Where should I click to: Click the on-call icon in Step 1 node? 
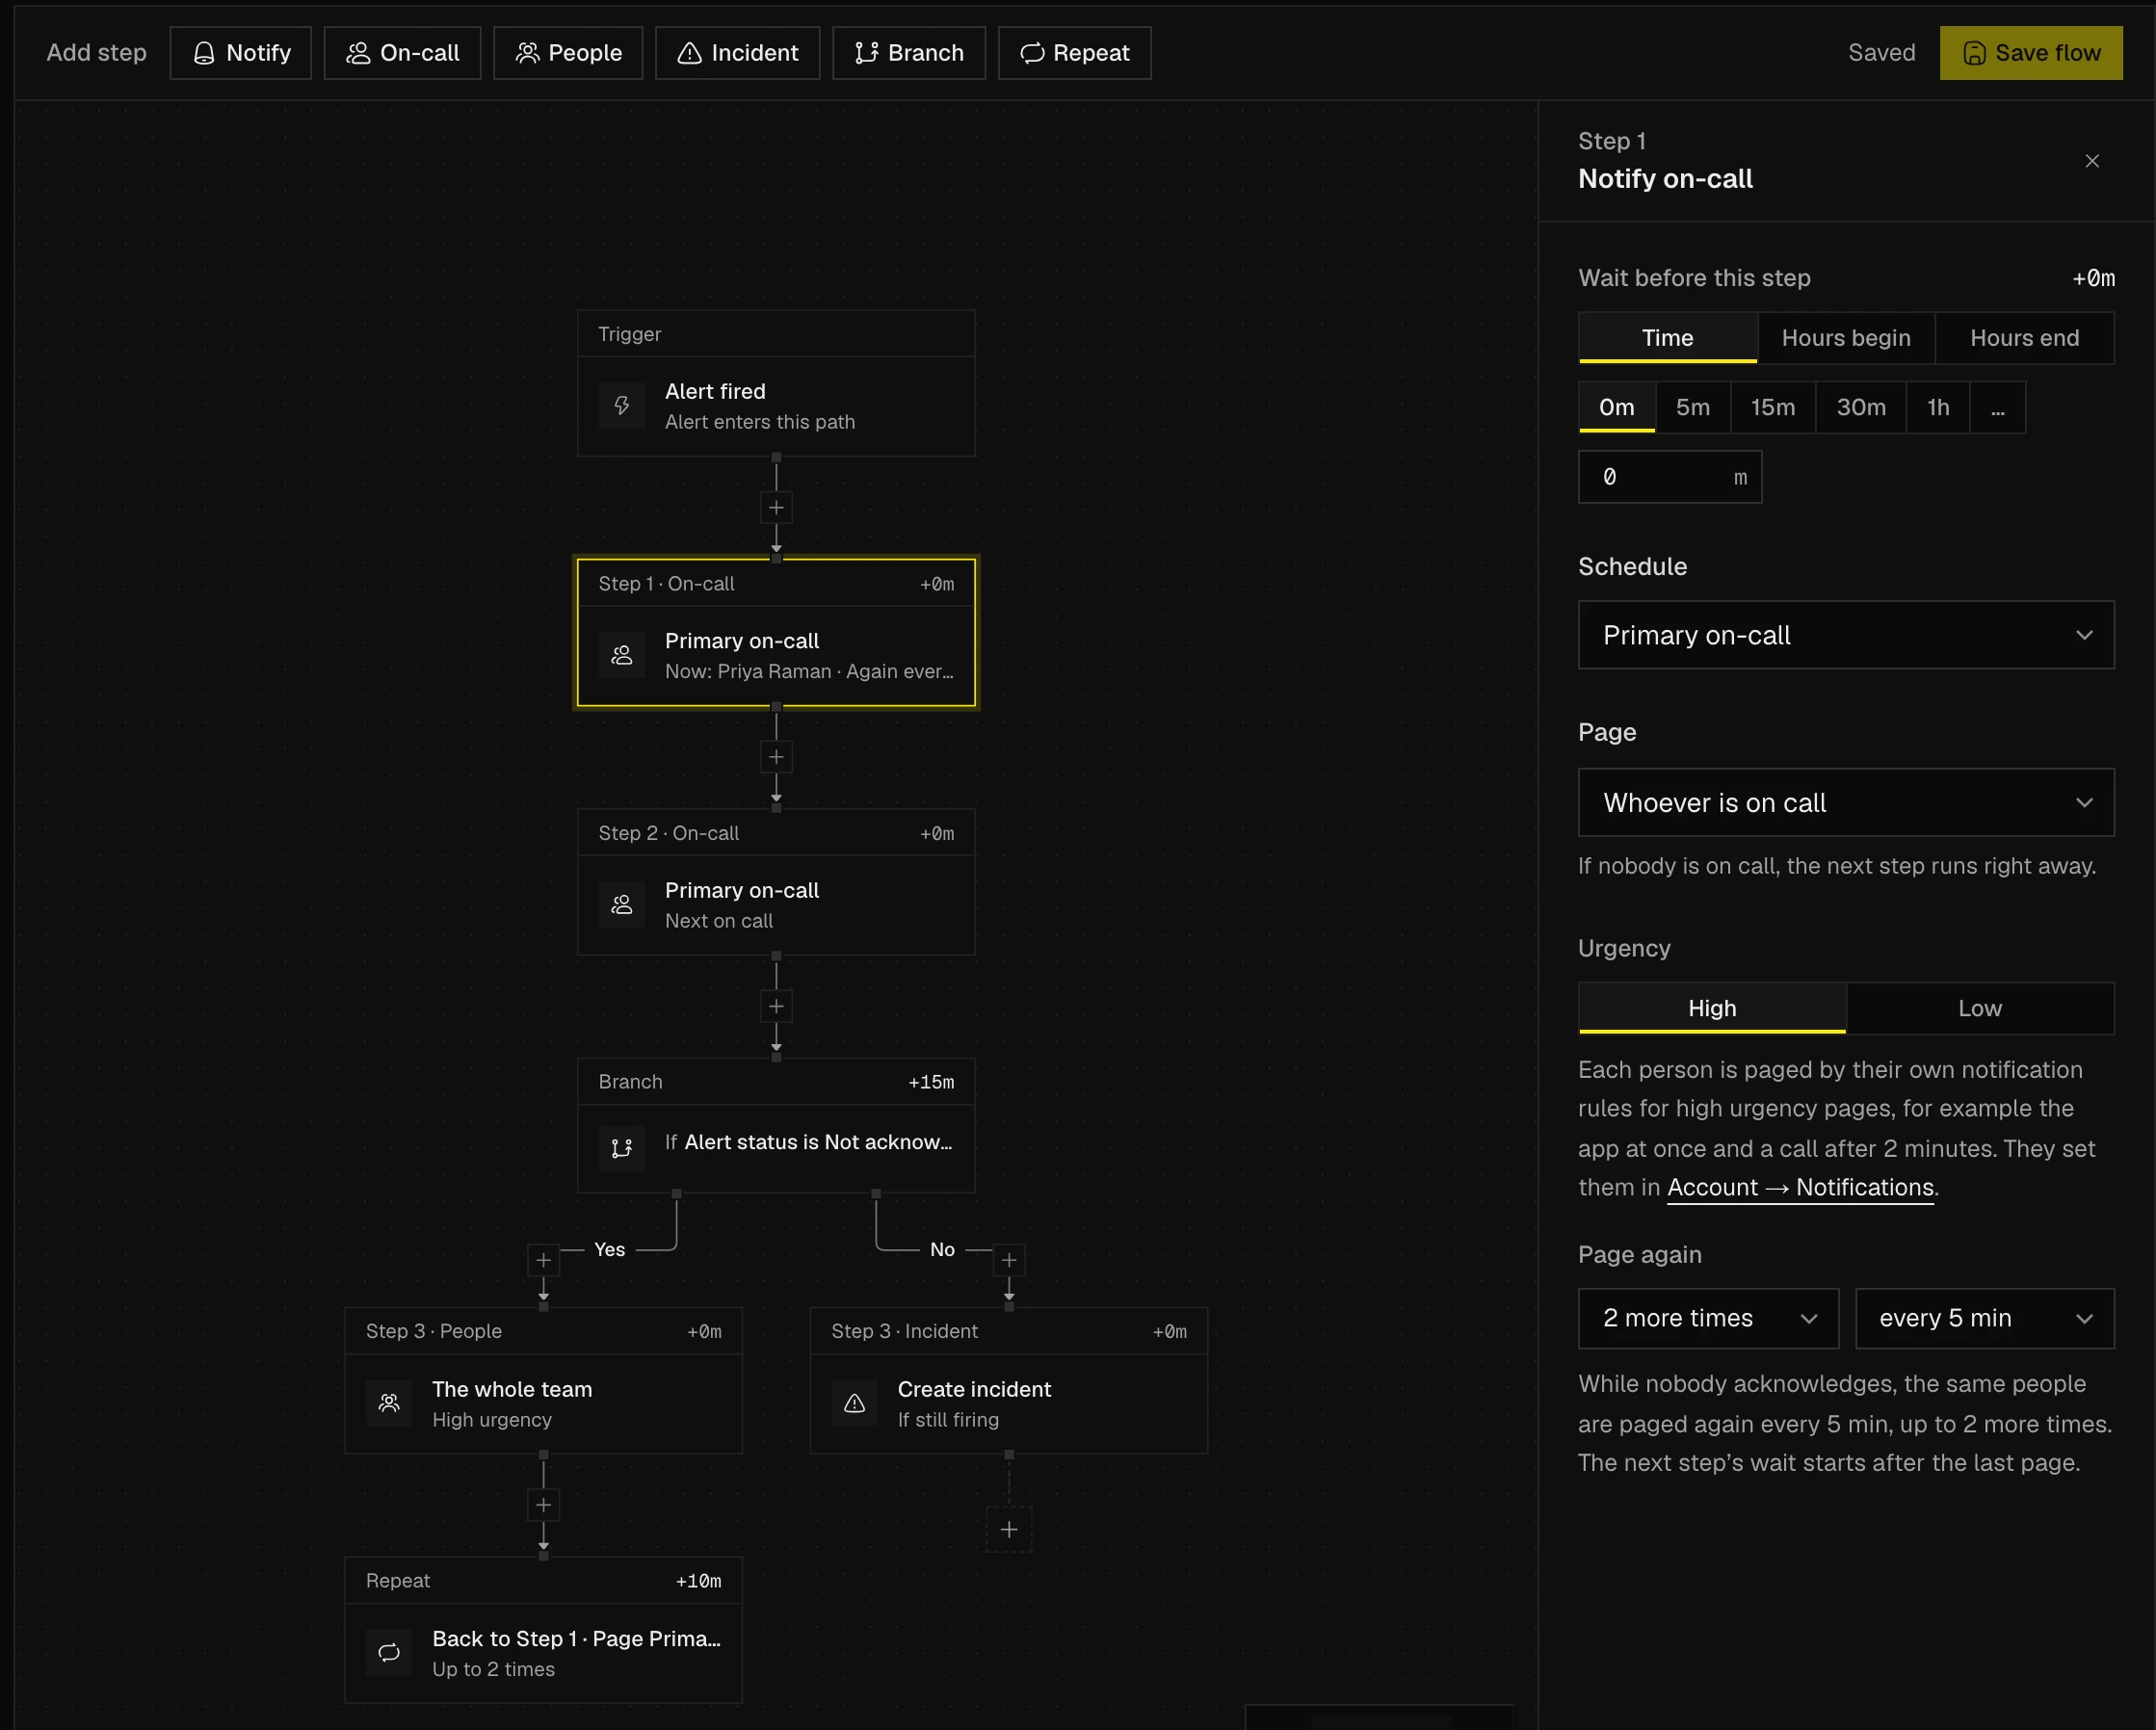tap(622, 655)
